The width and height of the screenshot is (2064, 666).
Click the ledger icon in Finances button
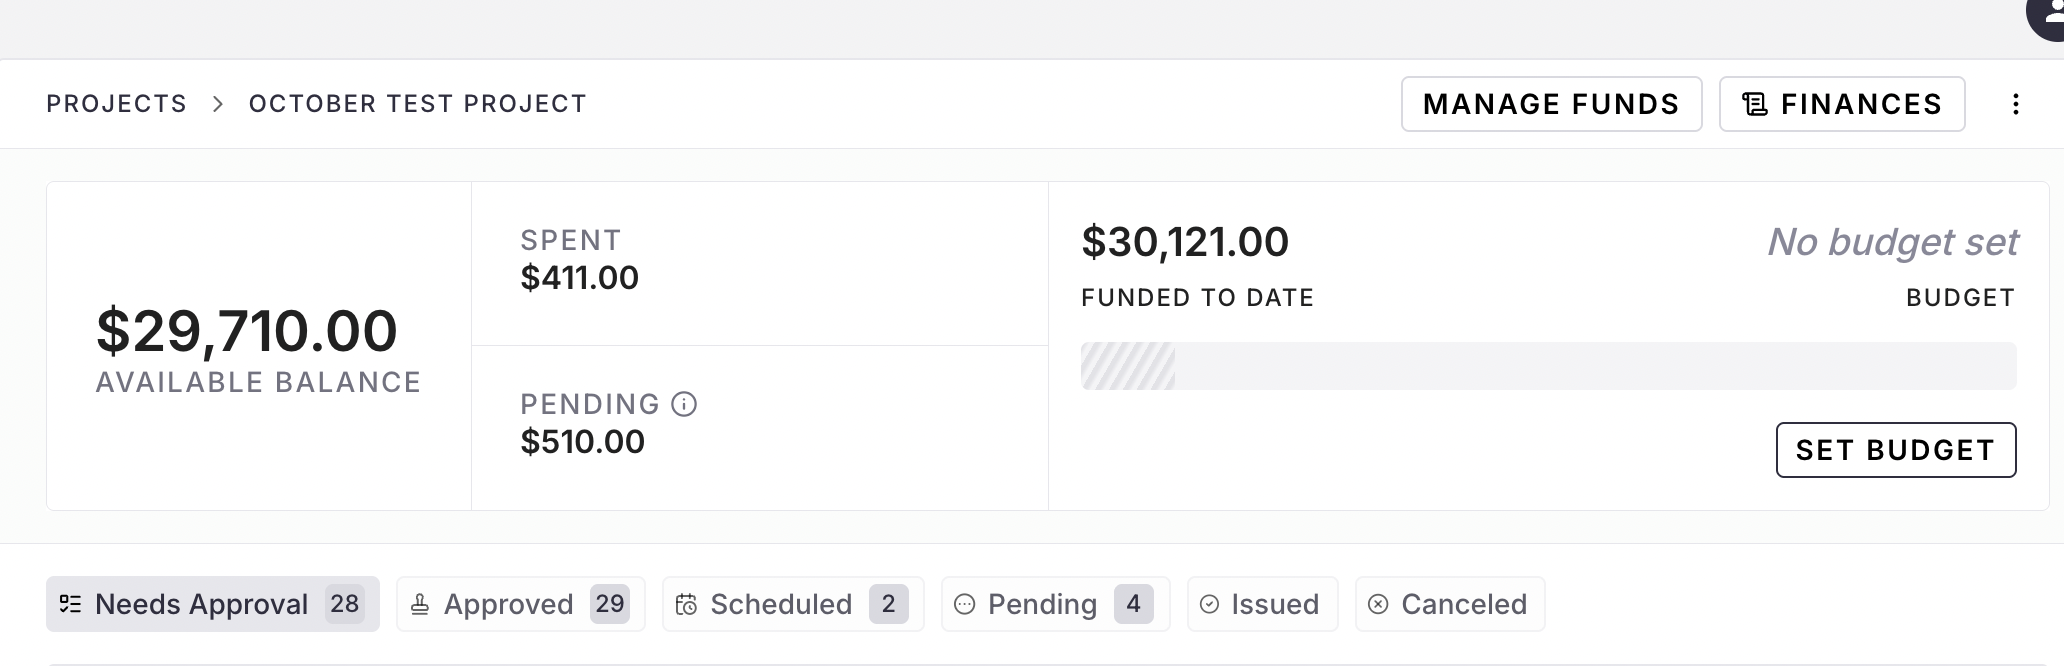pyautogui.click(x=1755, y=104)
